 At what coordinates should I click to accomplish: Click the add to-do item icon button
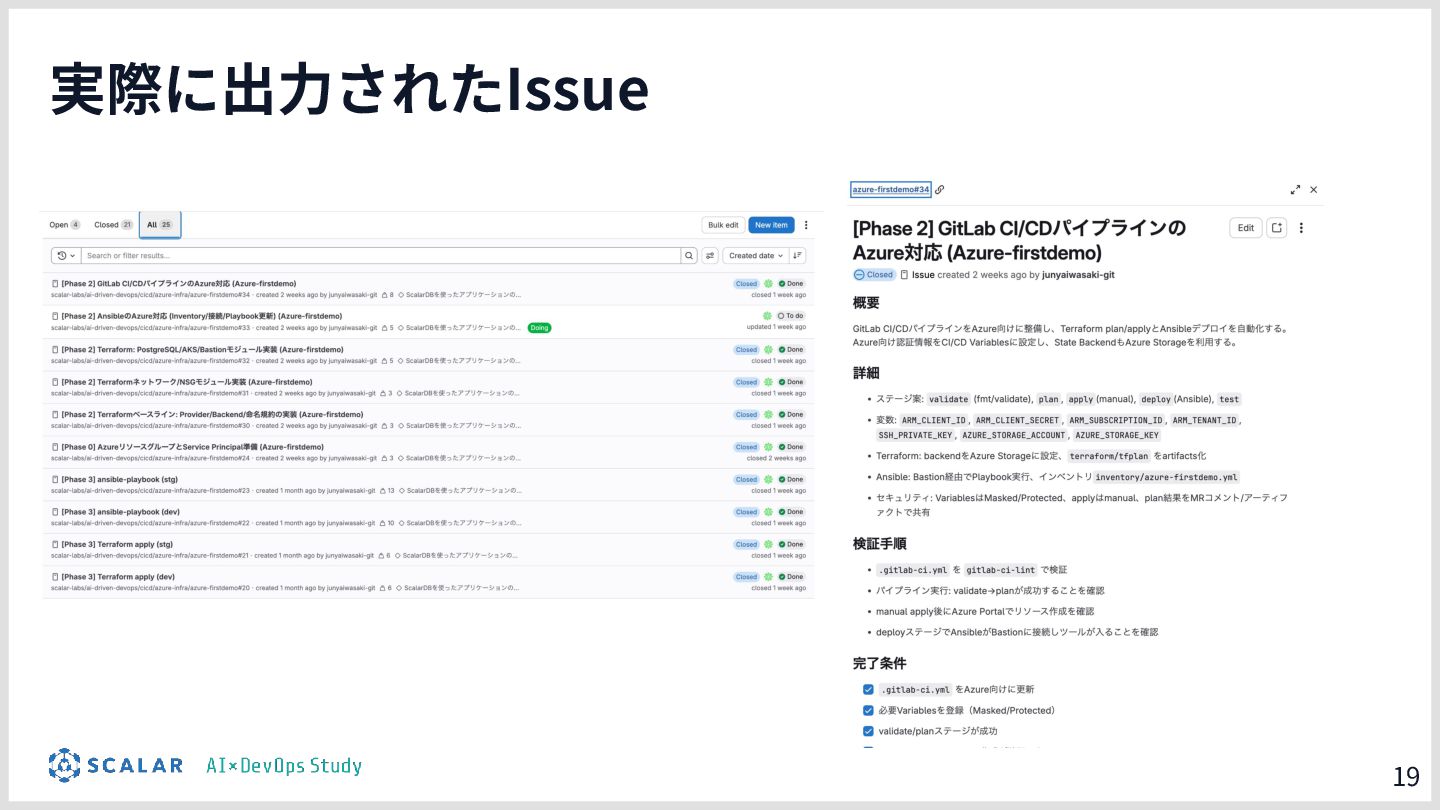(1277, 228)
